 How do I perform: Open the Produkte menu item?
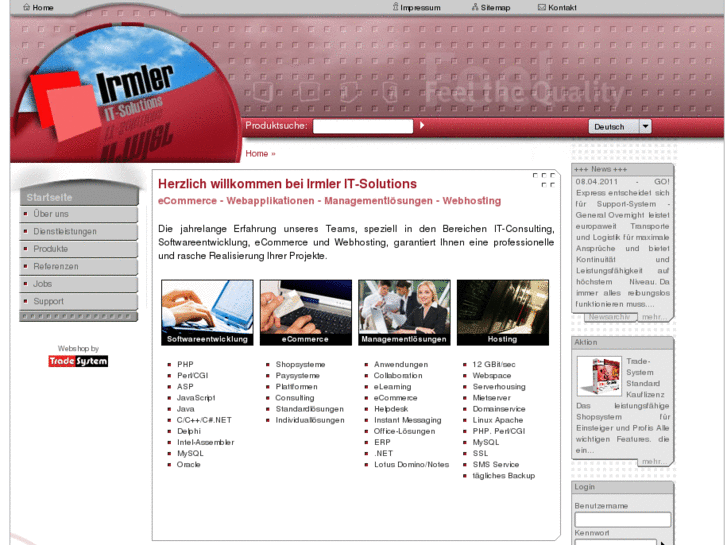pyautogui.click(x=79, y=249)
